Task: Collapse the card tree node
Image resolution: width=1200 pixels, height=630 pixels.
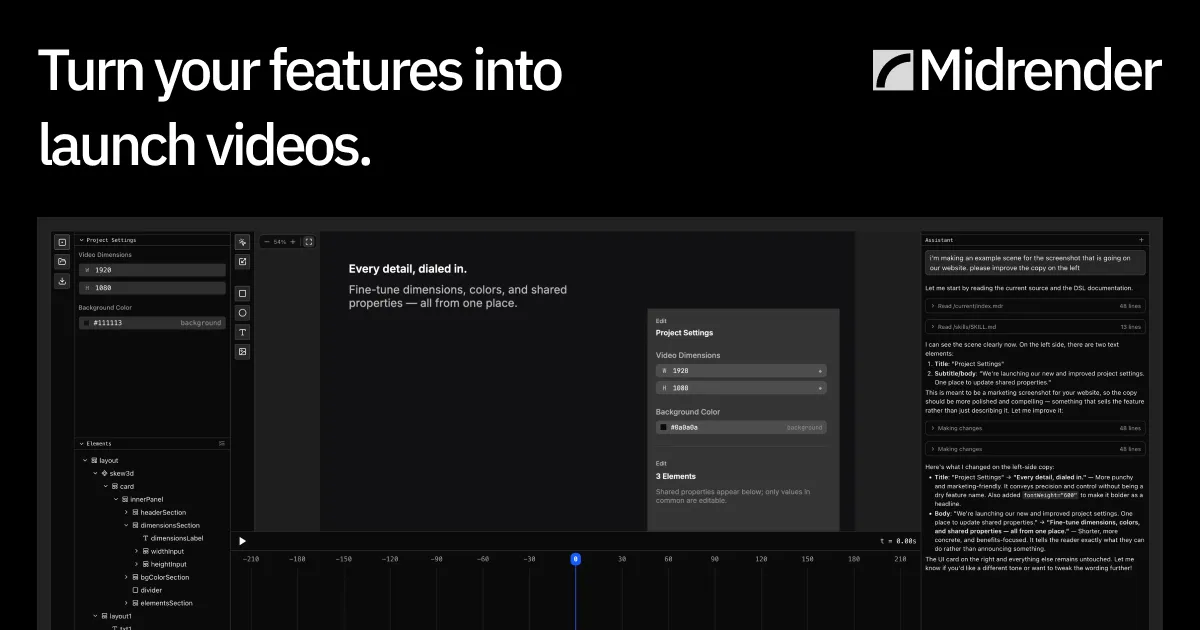Action: pos(105,486)
